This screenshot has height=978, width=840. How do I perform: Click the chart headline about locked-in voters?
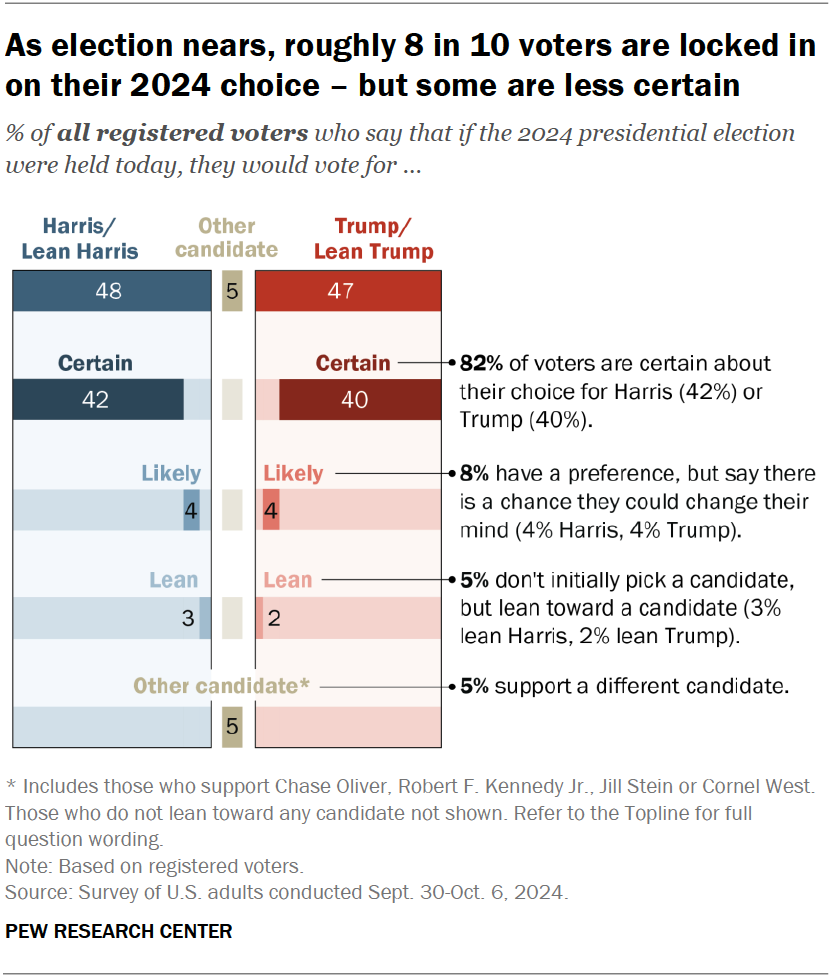pyautogui.click(x=410, y=67)
